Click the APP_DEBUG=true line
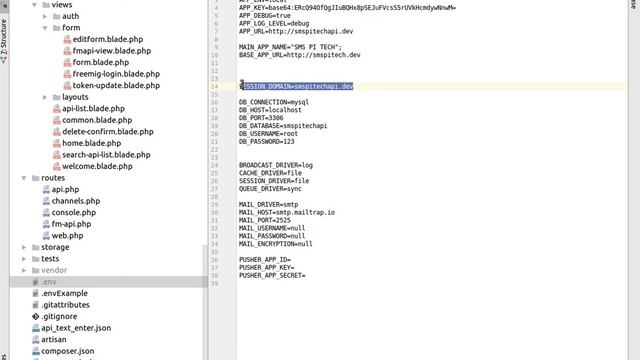This screenshot has height=360, width=640. coord(265,16)
